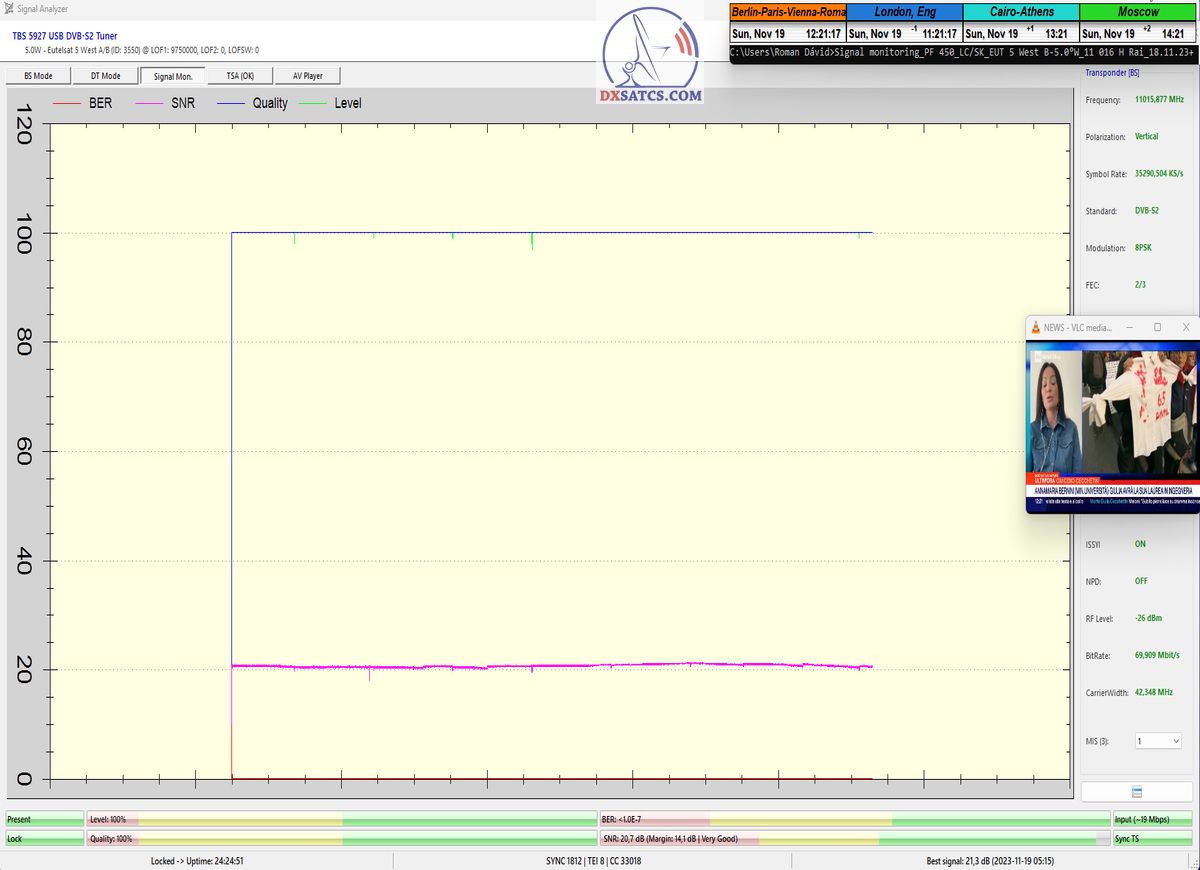Click the Quality 100% indicator bar
Screen dimensions: 1200x870
[341, 839]
